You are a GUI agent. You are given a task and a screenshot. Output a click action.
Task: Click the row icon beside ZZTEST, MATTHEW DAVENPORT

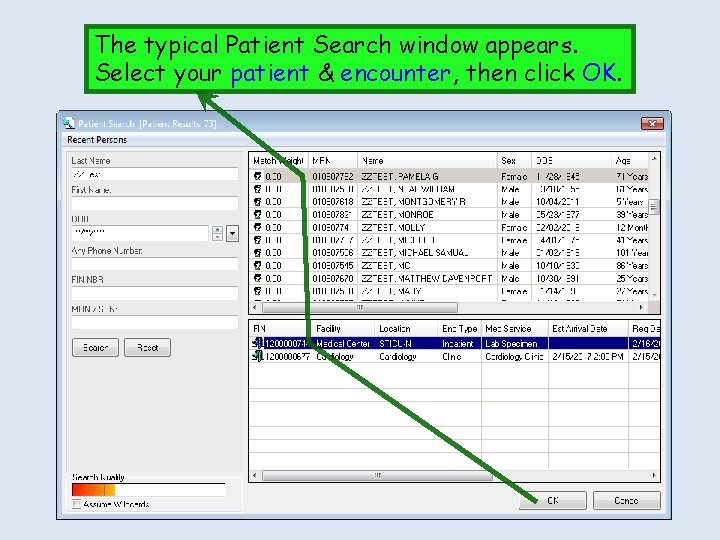258,278
